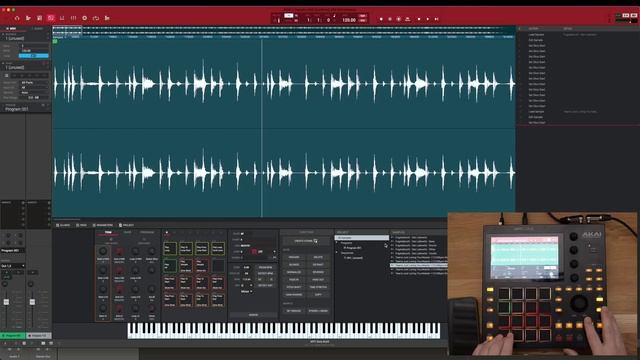Viewport: 640px width, 360px height.
Task: Apply FADE IN to the sample
Action: [294, 280]
